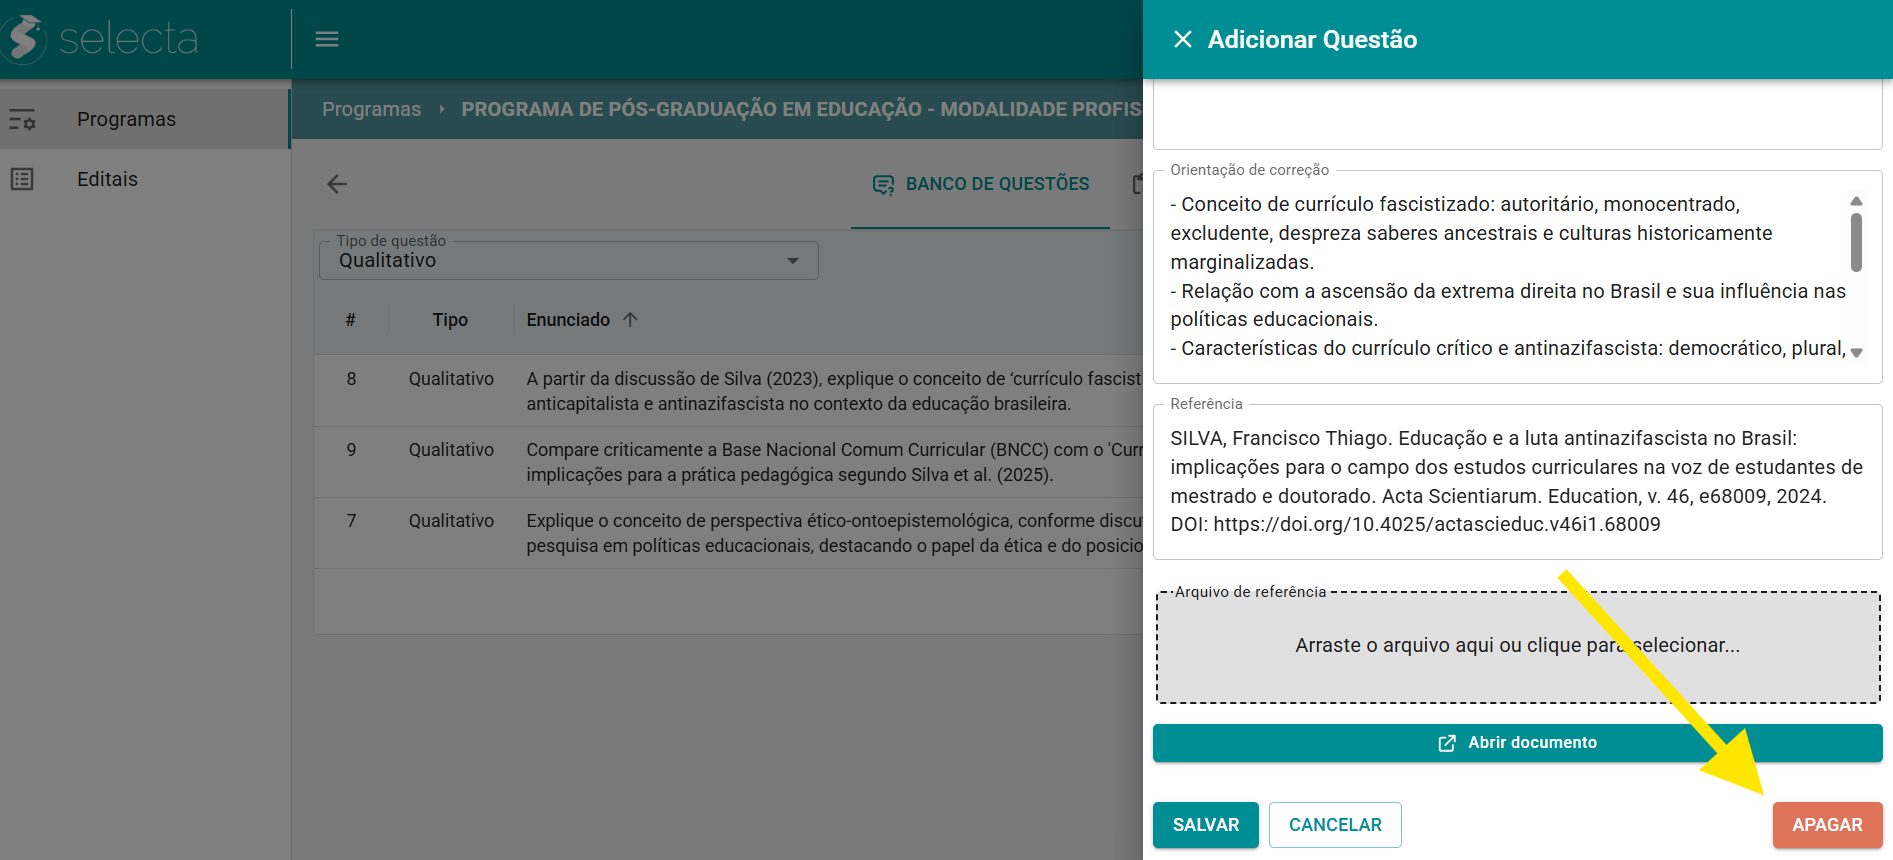This screenshot has width=1893, height=860.
Task: Go back using the left arrow
Action: [337, 184]
